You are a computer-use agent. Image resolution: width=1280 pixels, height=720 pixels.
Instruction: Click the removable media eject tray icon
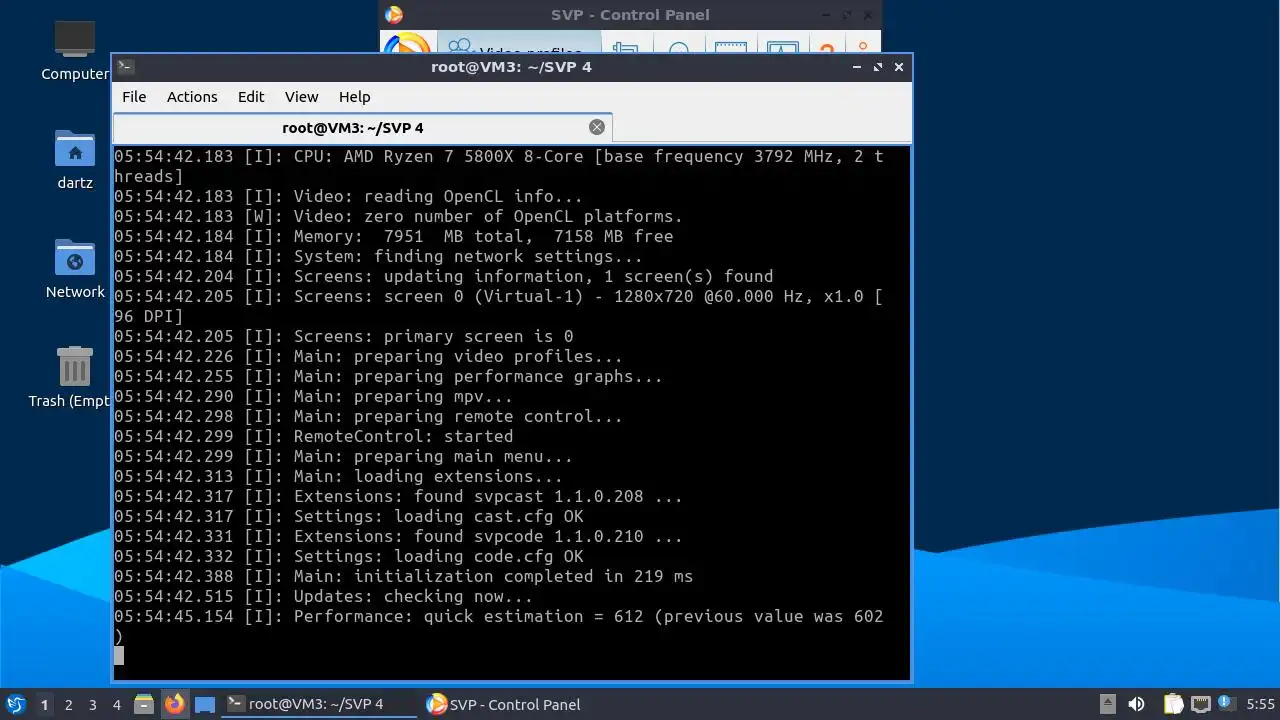pos(1107,704)
